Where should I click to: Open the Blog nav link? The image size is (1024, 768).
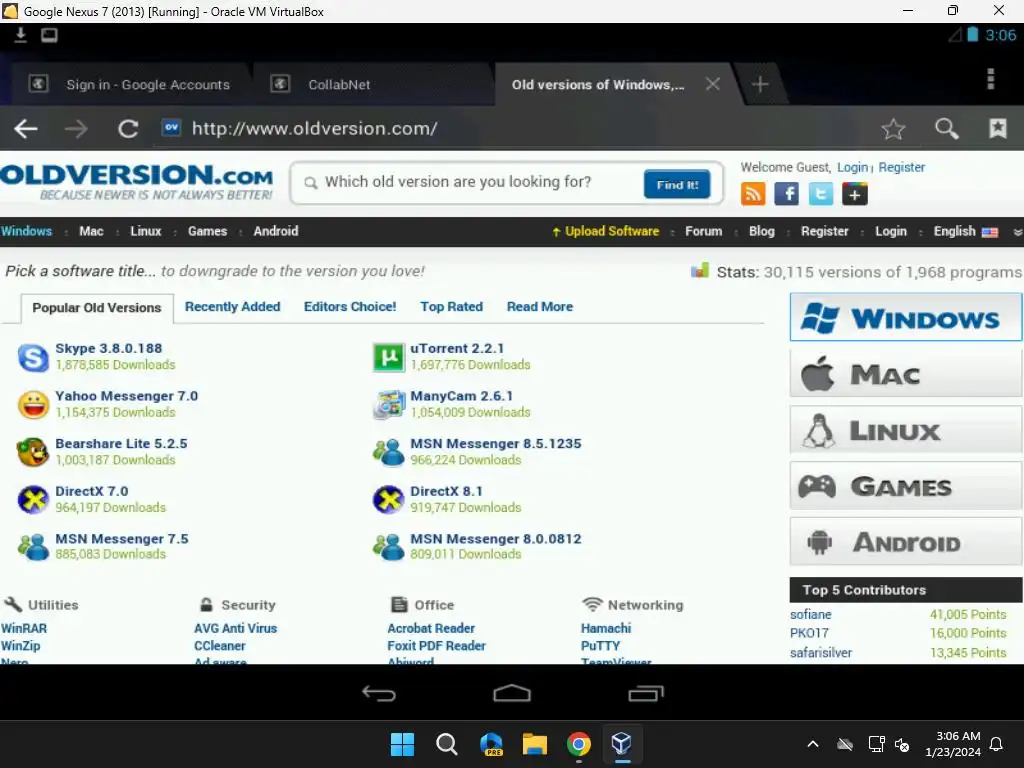click(761, 231)
